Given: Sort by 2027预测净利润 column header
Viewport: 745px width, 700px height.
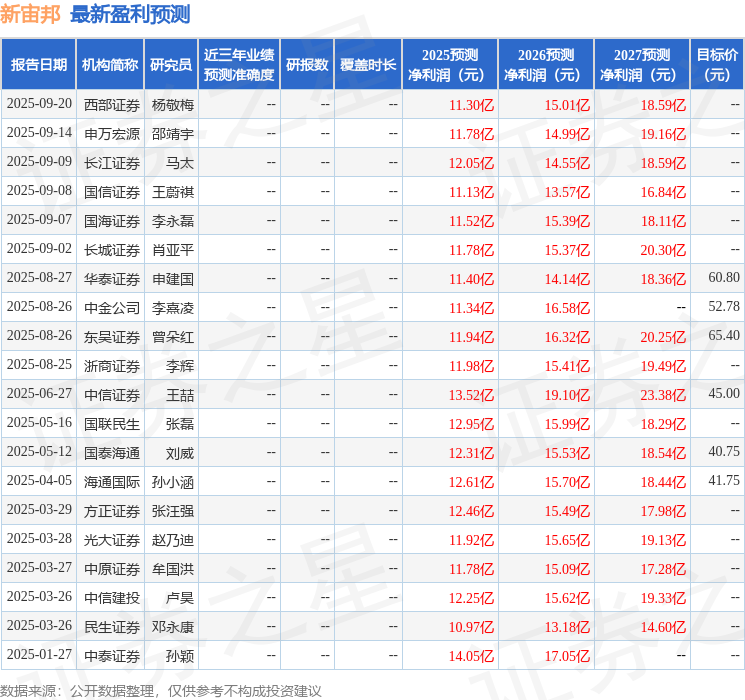Looking at the screenshot, I should click(x=642, y=65).
